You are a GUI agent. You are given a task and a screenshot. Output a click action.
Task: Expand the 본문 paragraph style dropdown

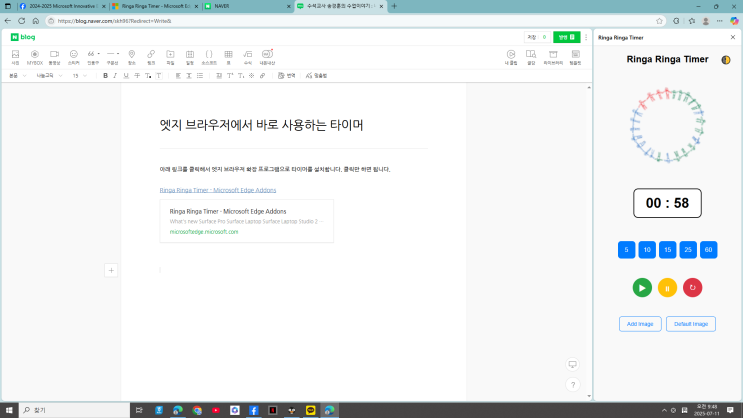pos(17,75)
